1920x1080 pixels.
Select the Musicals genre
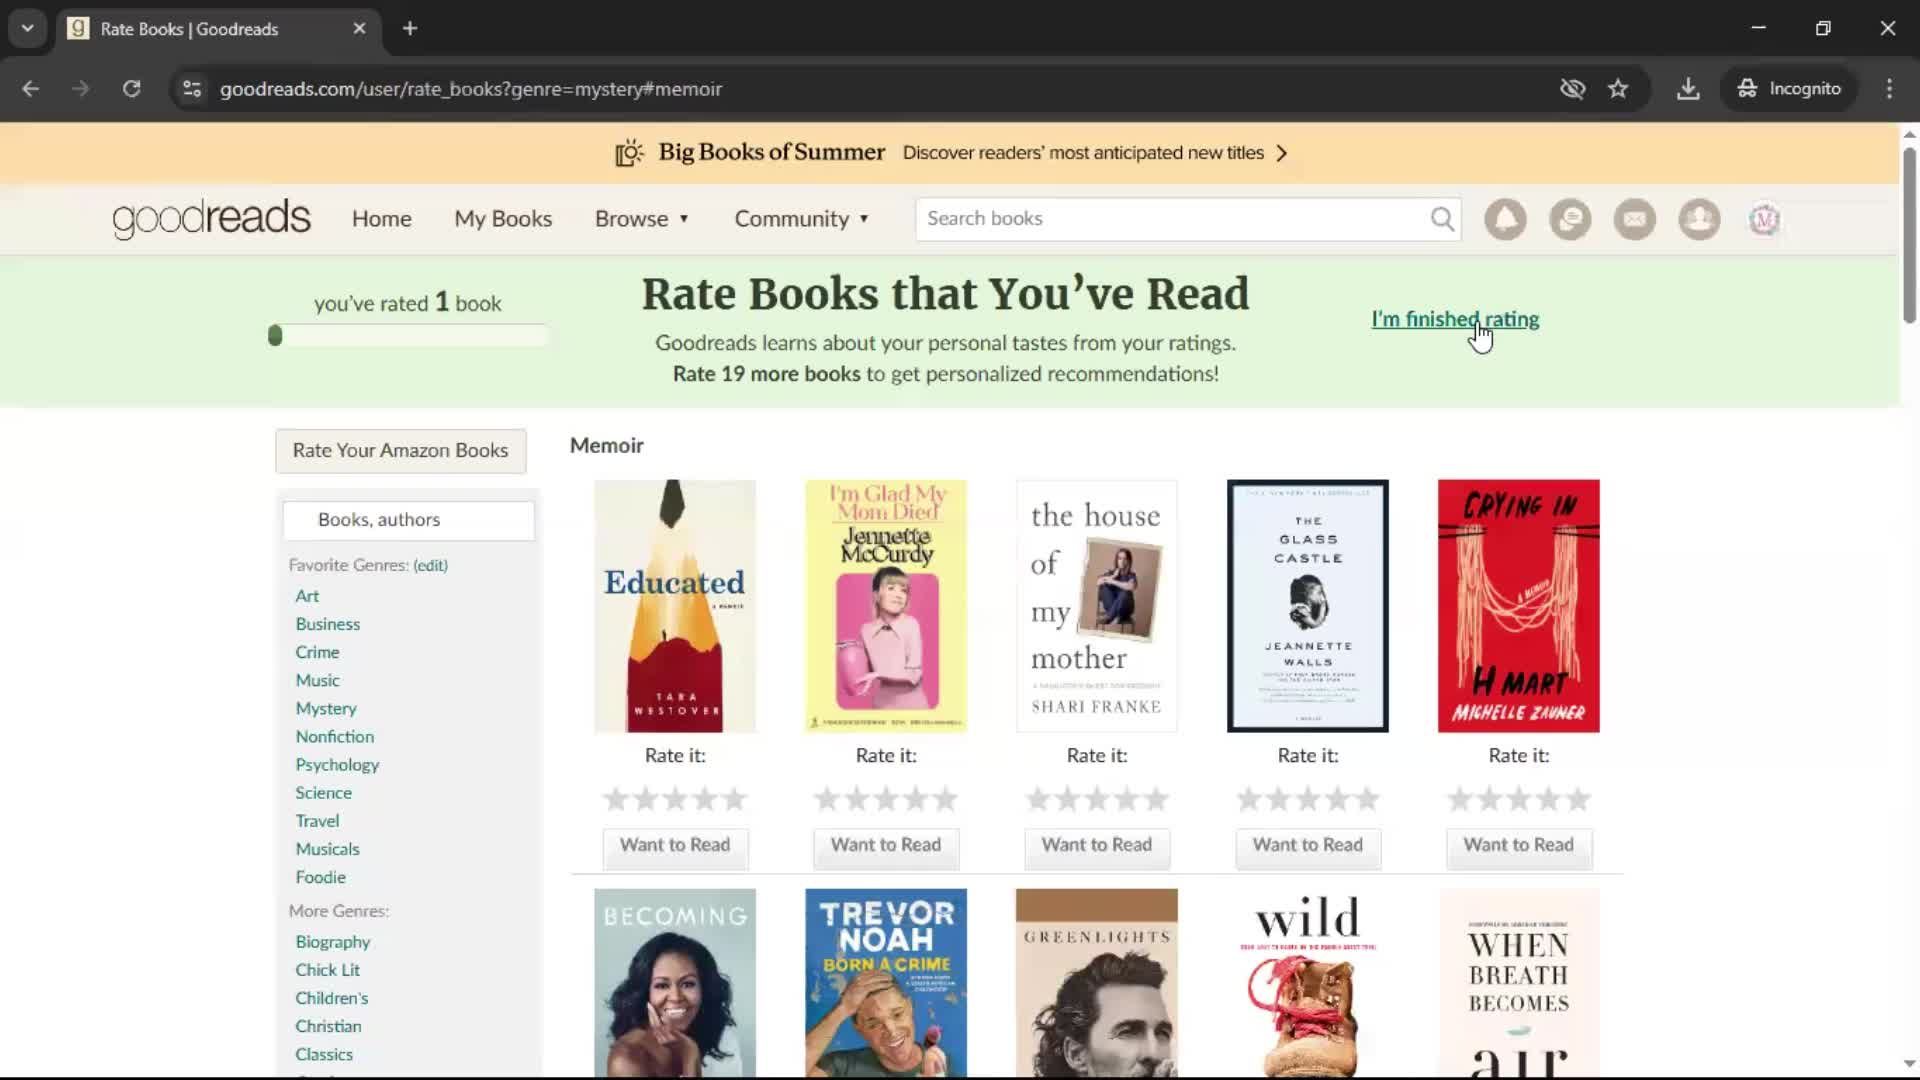point(327,849)
